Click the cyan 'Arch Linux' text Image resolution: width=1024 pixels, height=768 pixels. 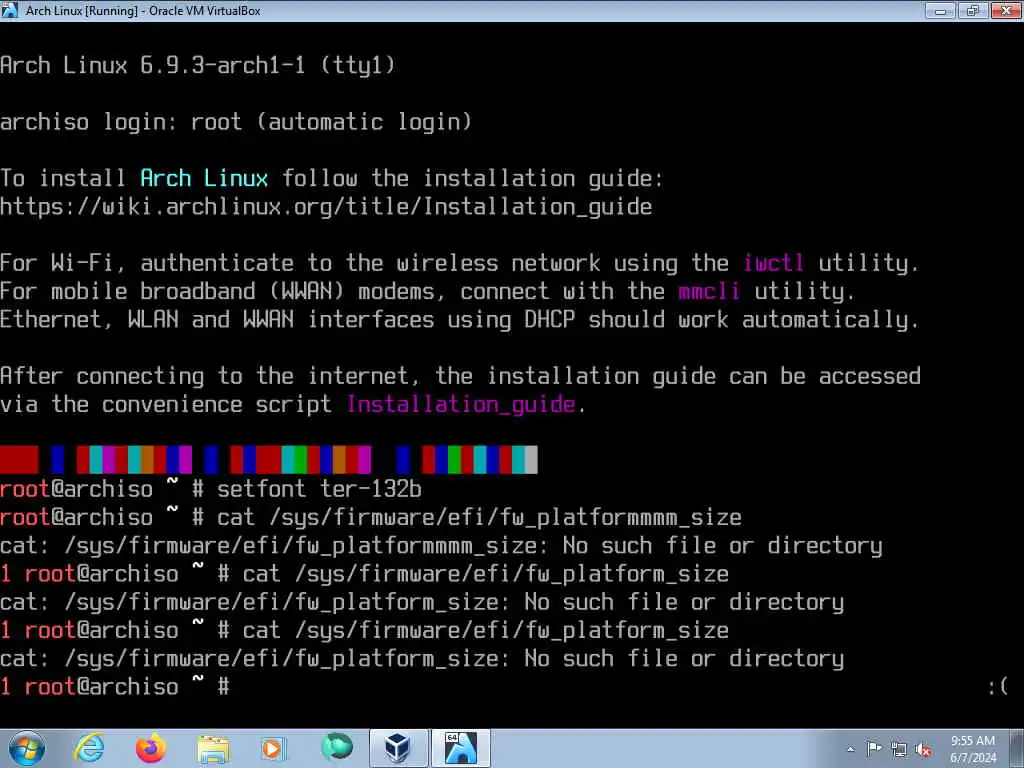point(204,178)
